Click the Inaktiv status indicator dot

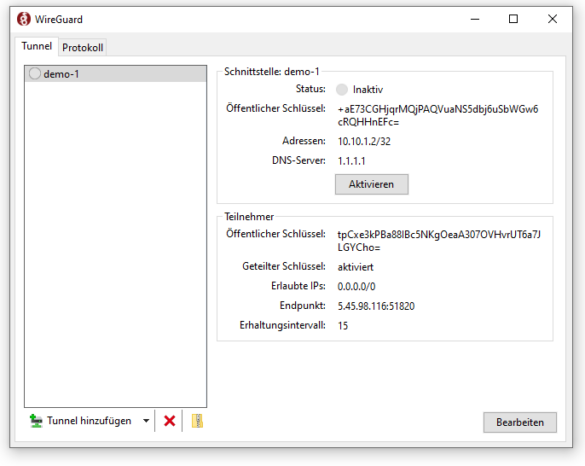[x=341, y=90]
